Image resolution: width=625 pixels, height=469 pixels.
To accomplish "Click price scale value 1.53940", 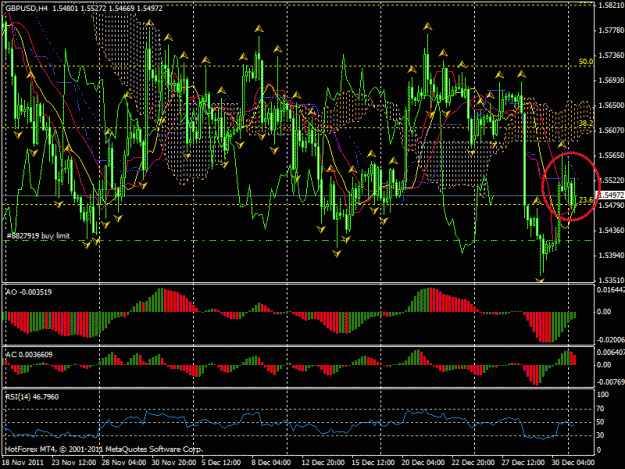I will pyautogui.click(x=611, y=255).
